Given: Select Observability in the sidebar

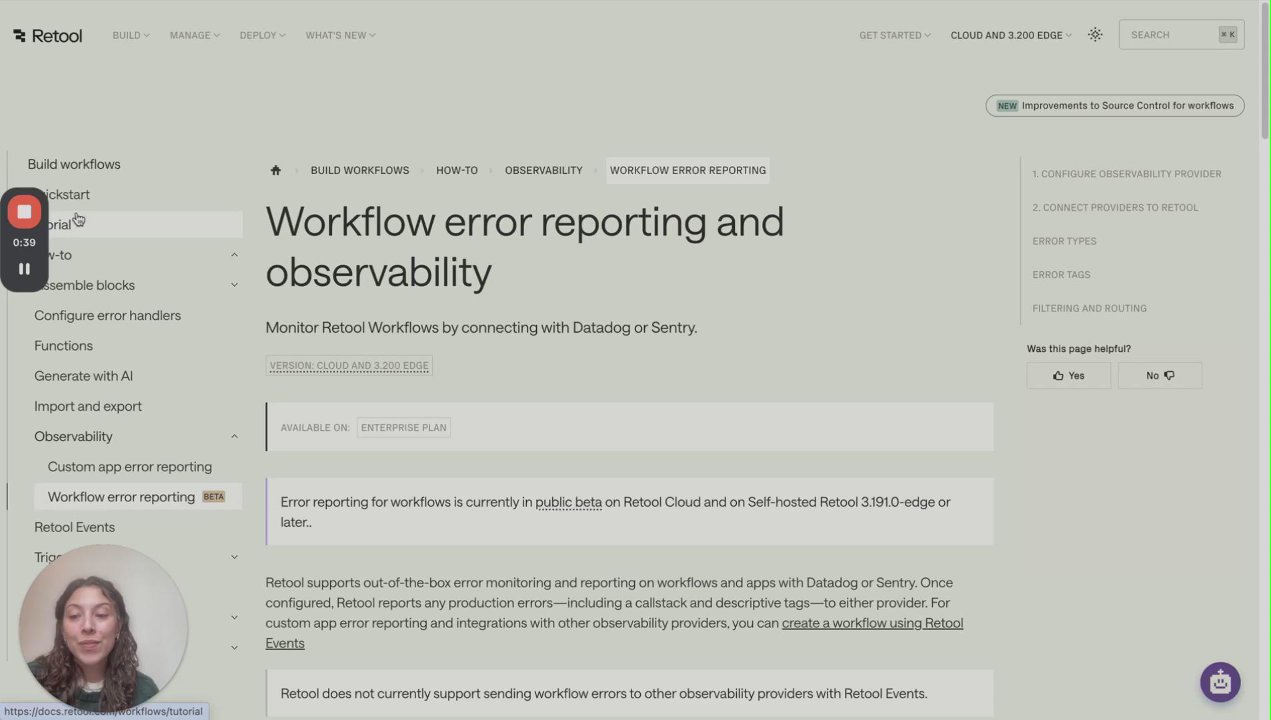Looking at the screenshot, I should click(x=73, y=436).
